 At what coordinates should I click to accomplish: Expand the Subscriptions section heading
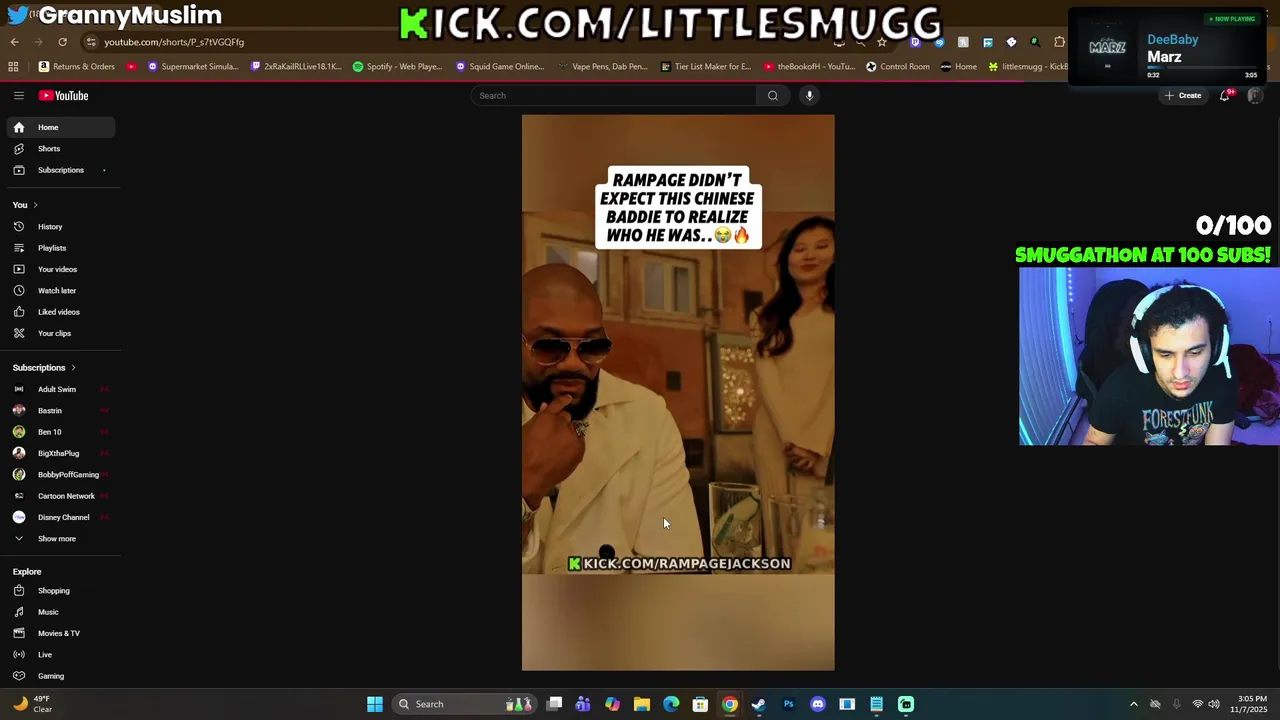coord(44,368)
